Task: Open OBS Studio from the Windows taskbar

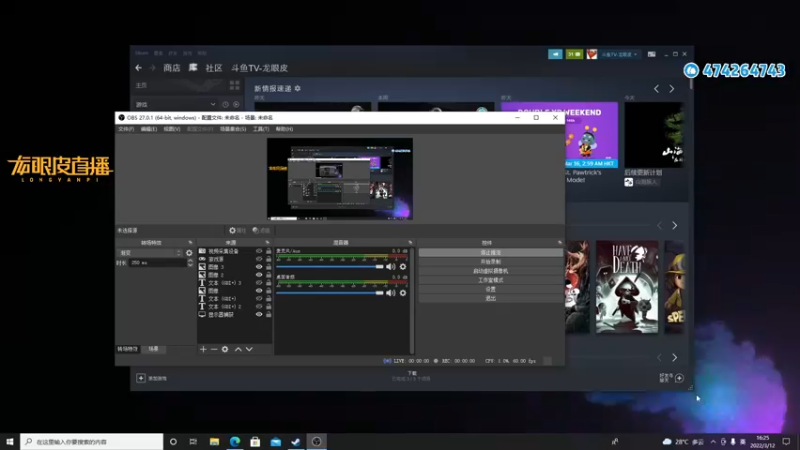Action: (316, 442)
